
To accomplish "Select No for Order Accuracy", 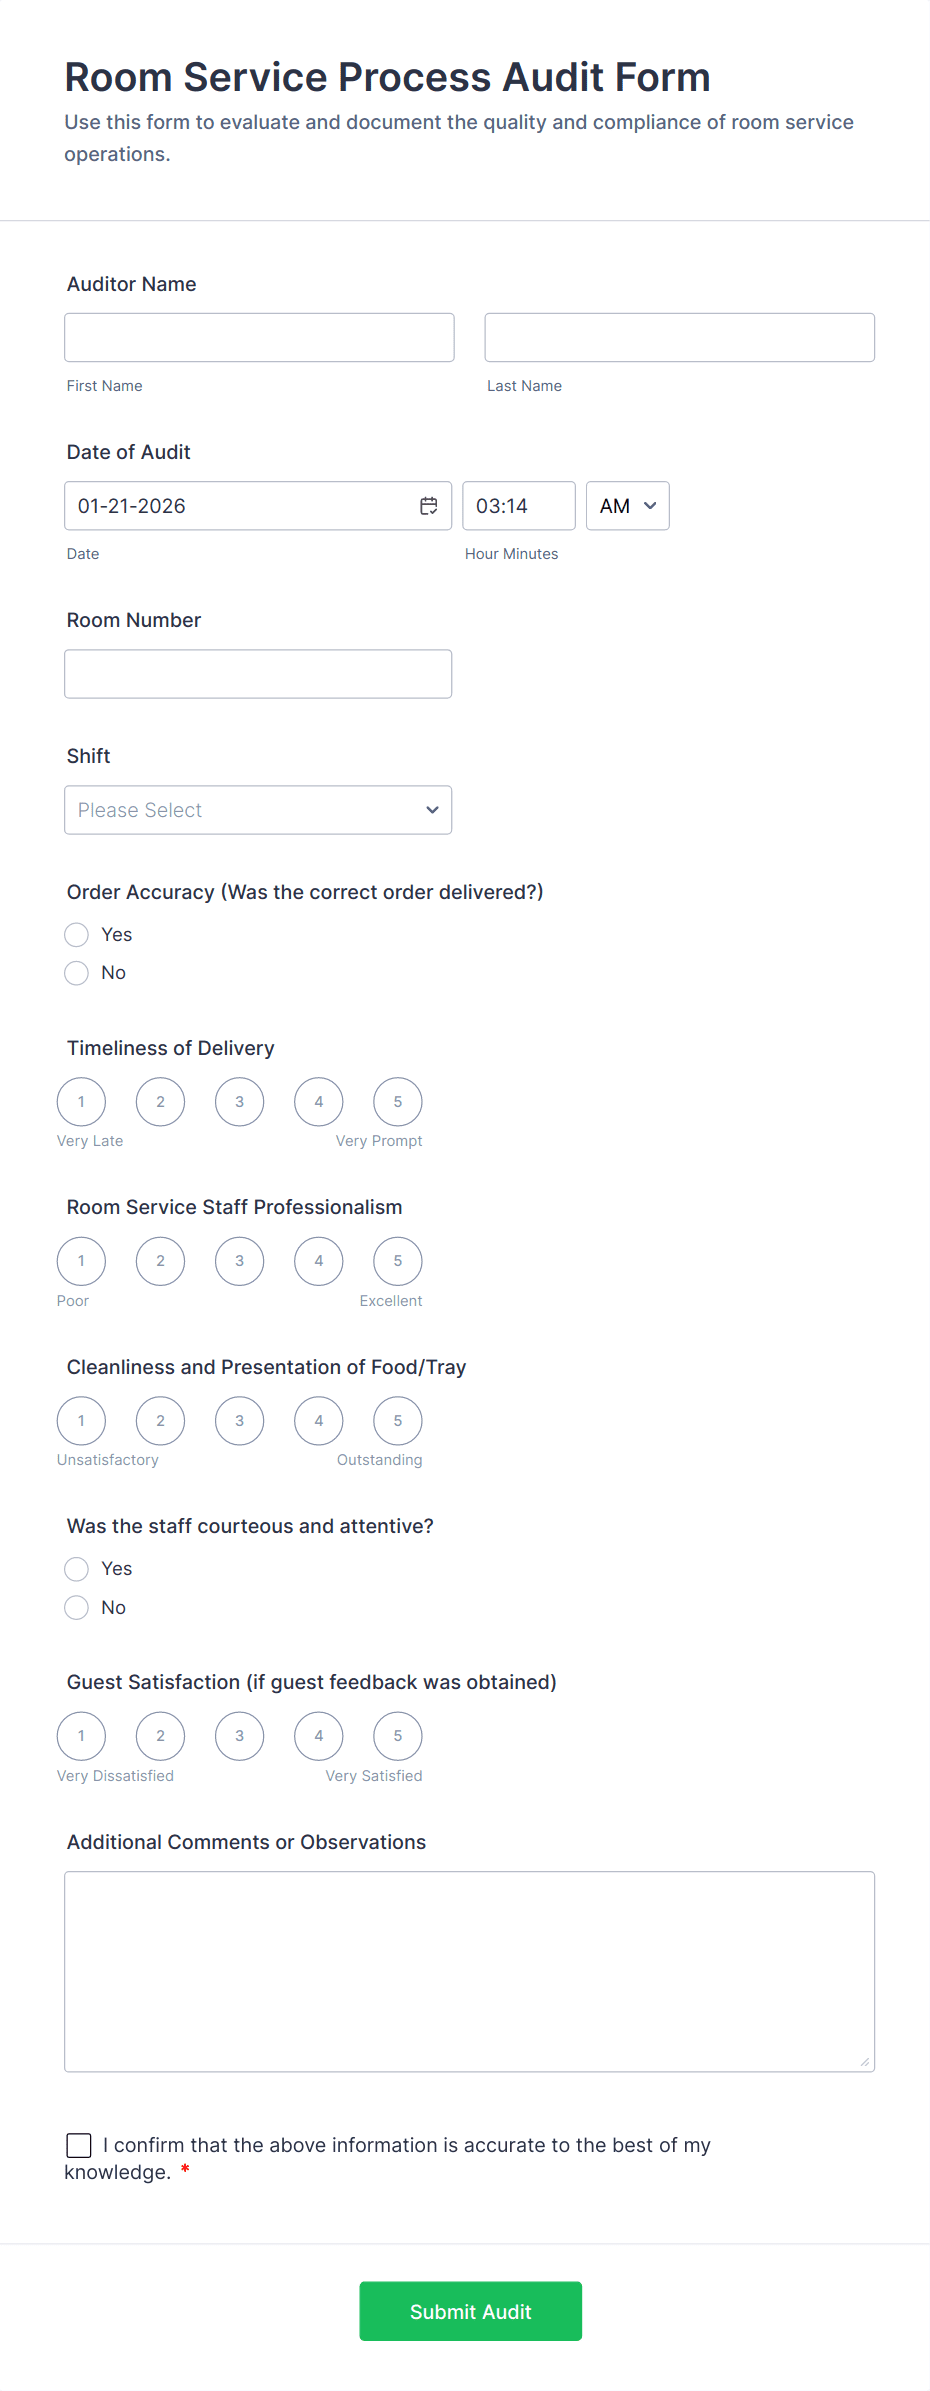I will 76,972.
